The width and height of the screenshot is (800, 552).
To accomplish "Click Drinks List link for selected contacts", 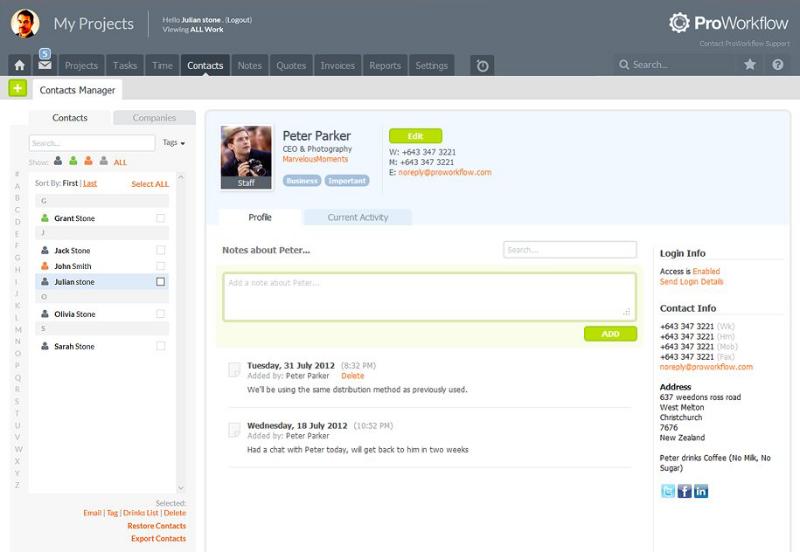I will (x=141, y=513).
